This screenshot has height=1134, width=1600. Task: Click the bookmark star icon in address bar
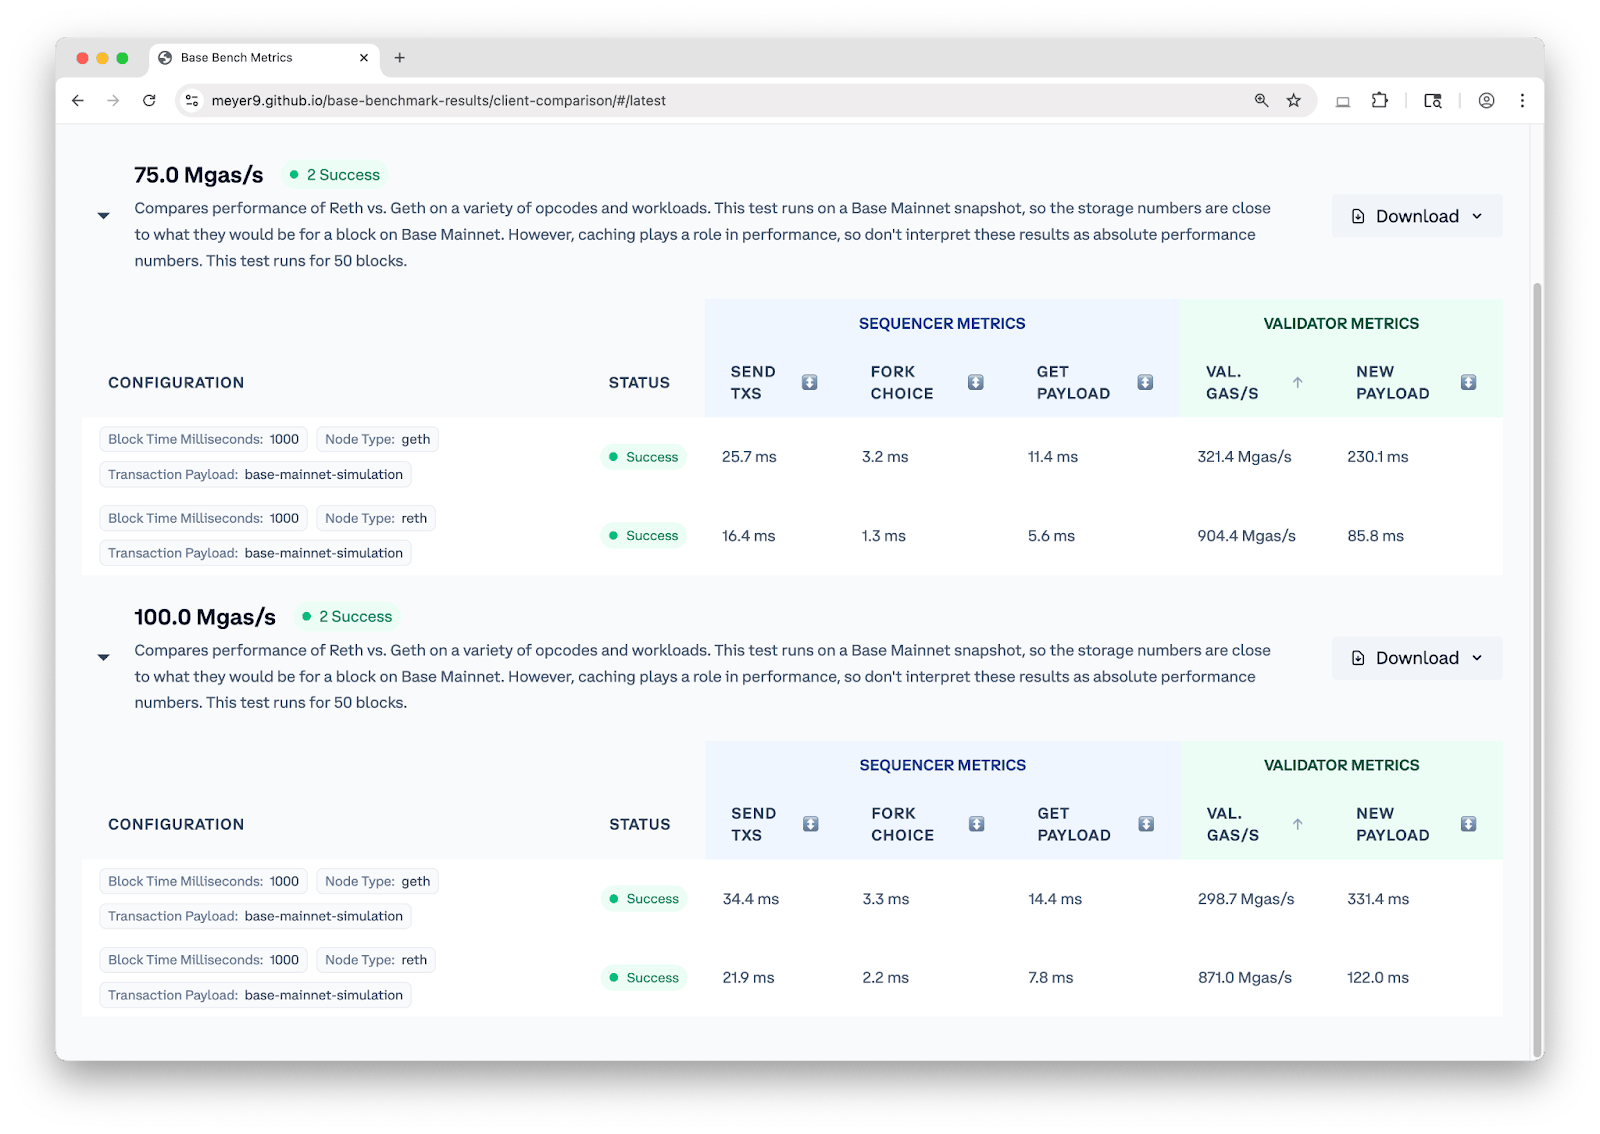pos(1294,101)
